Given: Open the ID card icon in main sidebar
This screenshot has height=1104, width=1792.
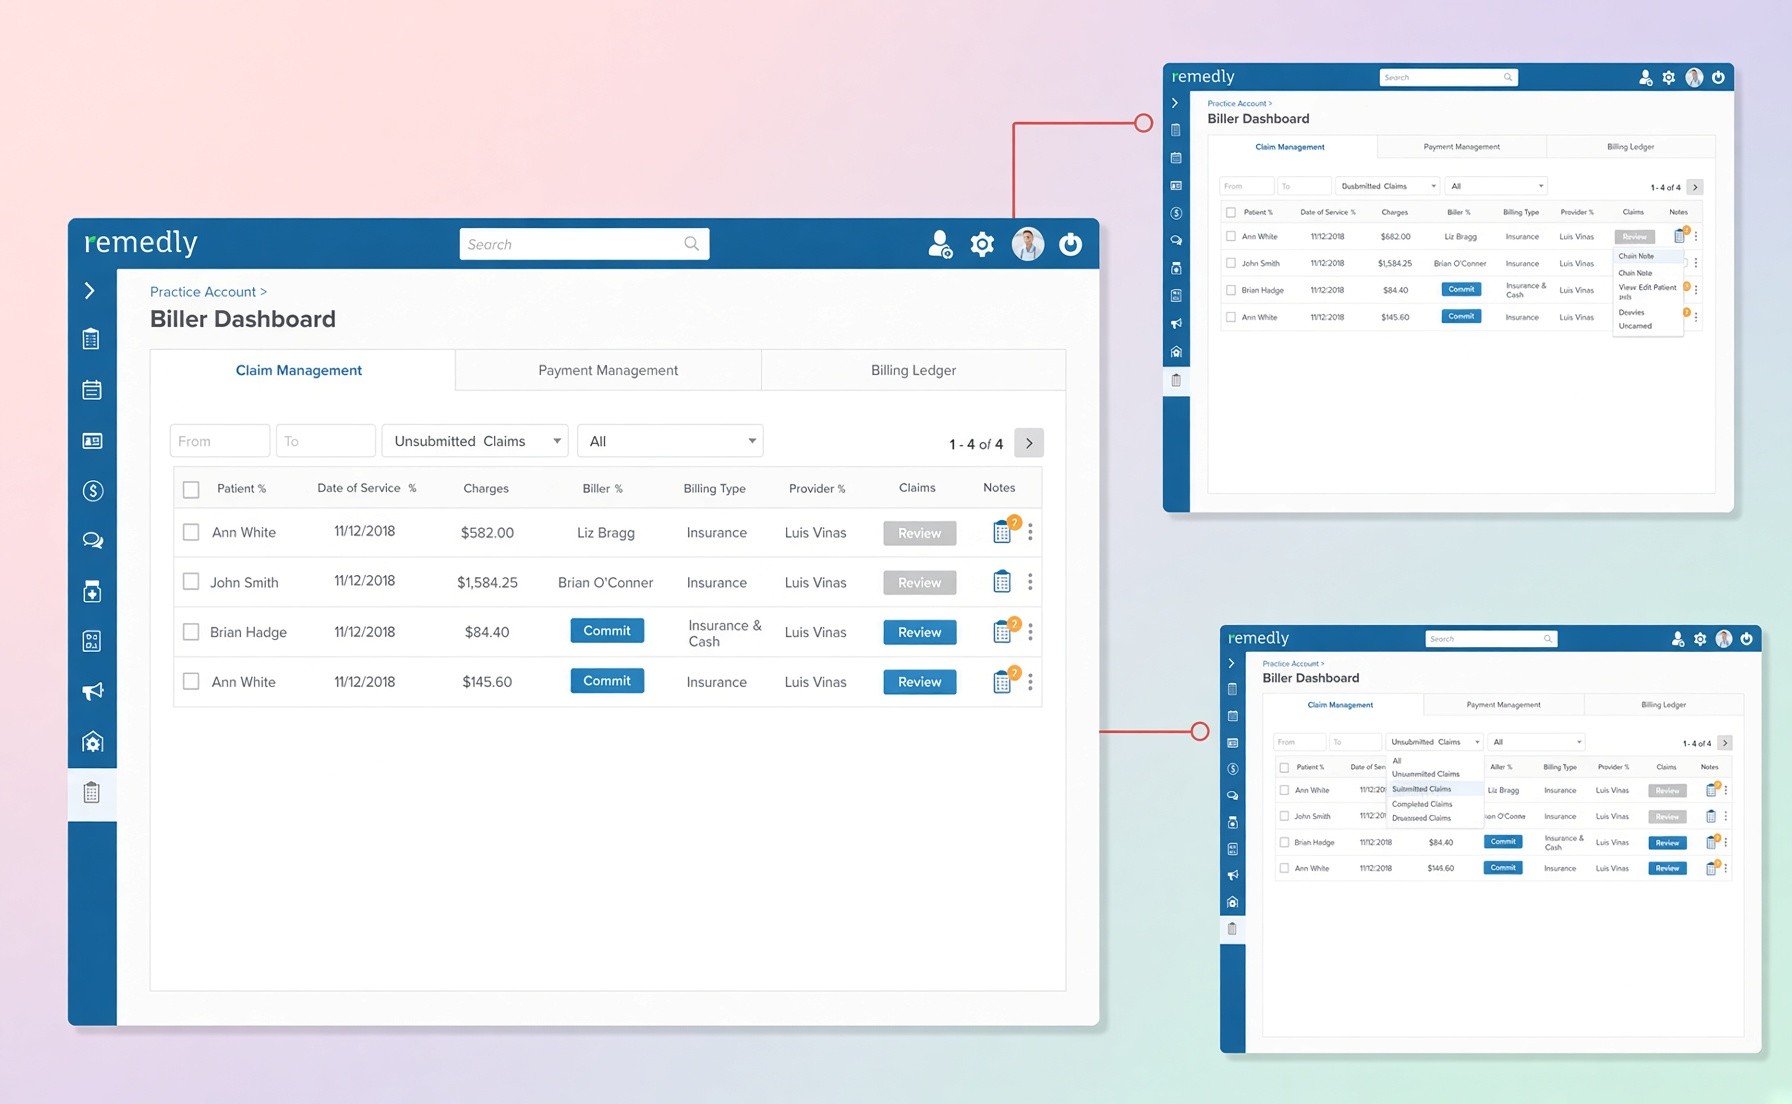Looking at the screenshot, I should pyautogui.click(x=92, y=441).
